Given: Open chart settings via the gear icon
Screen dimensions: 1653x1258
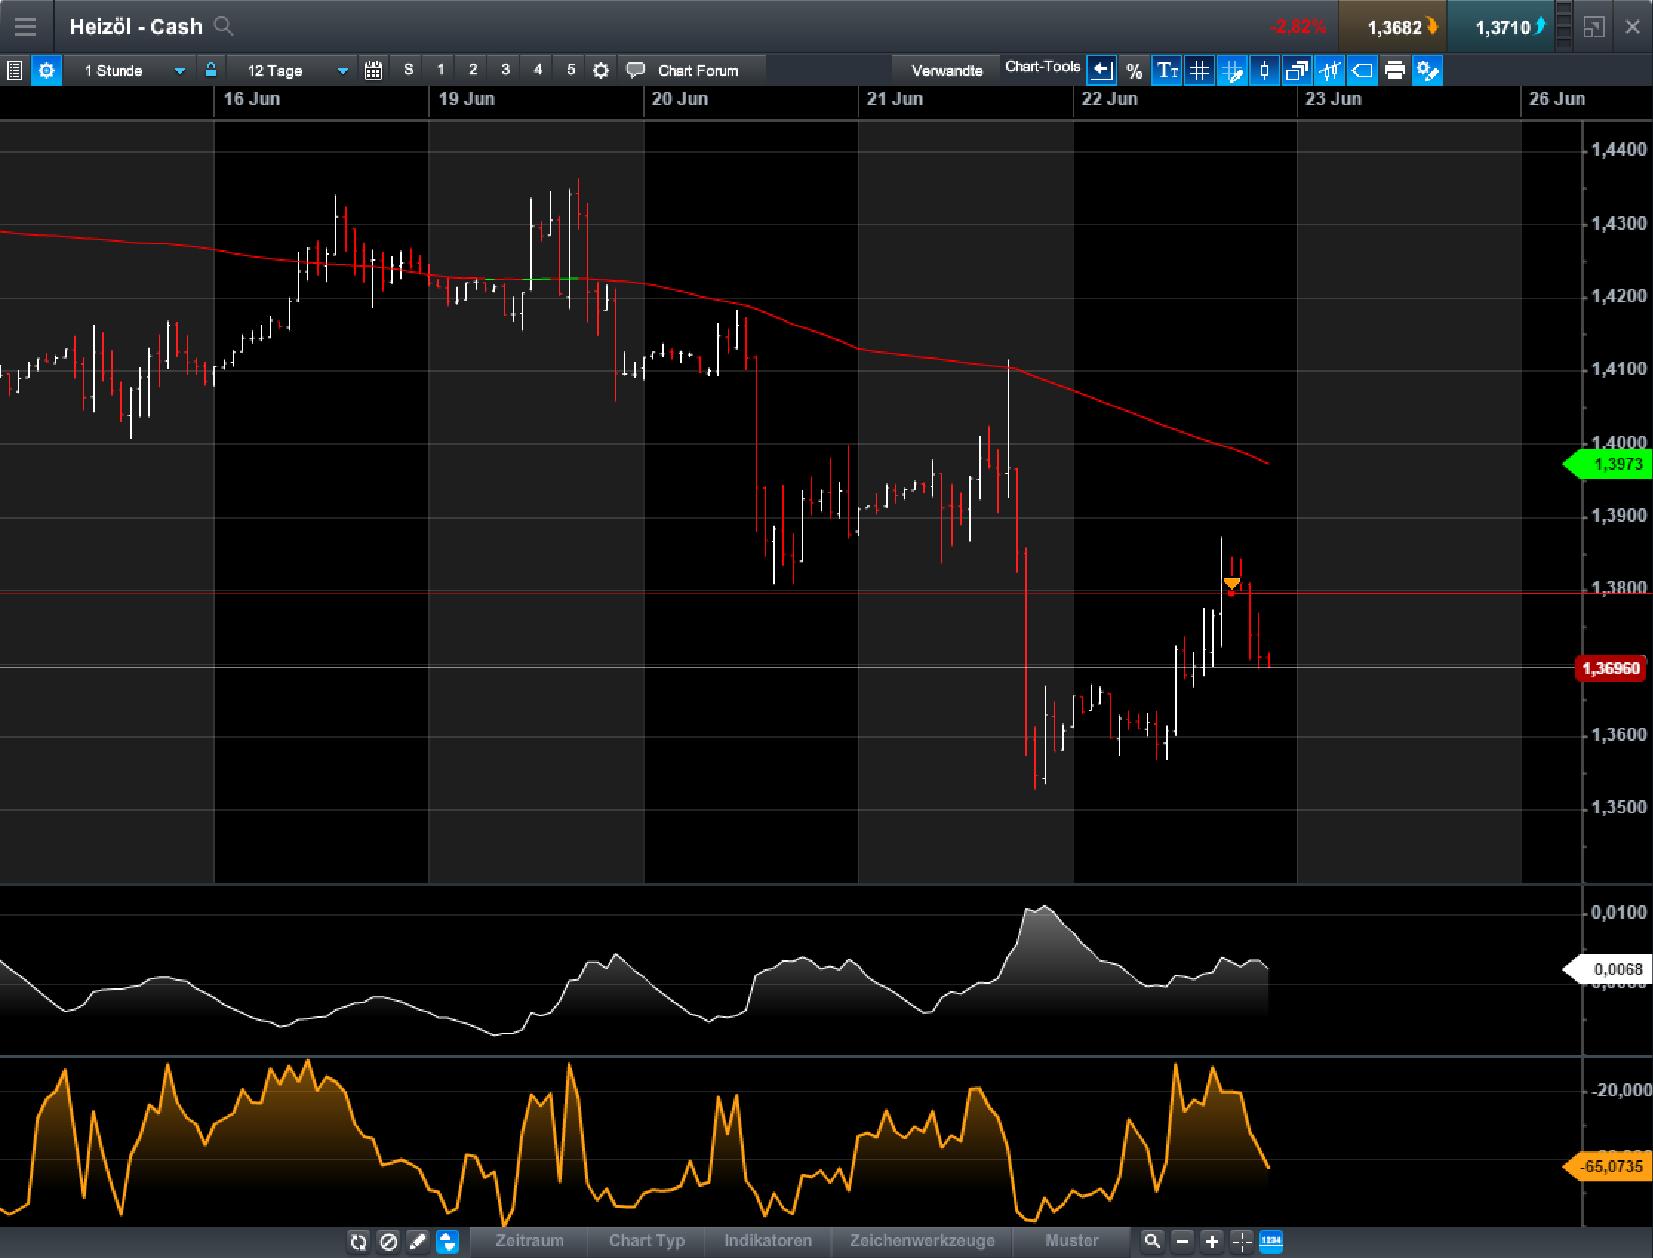Looking at the screenshot, I should tap(45, 70).
